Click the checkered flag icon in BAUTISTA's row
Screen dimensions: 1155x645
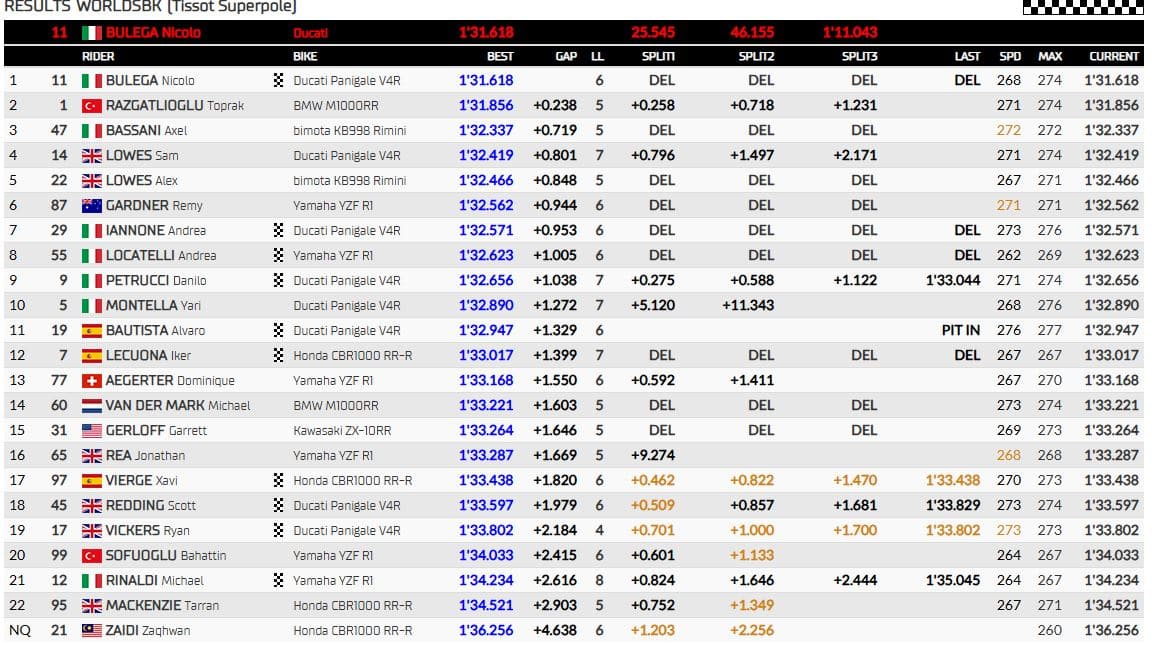(278, 331)
